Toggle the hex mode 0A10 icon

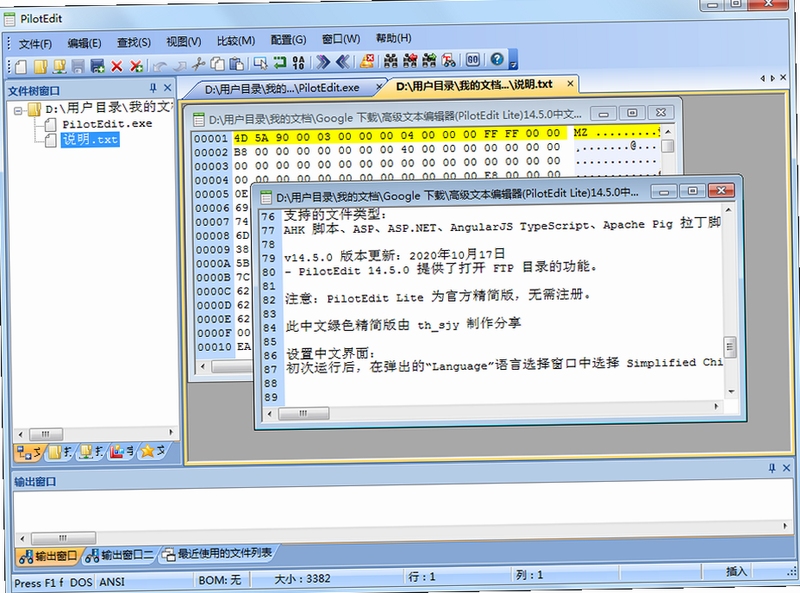click(298, 63)
